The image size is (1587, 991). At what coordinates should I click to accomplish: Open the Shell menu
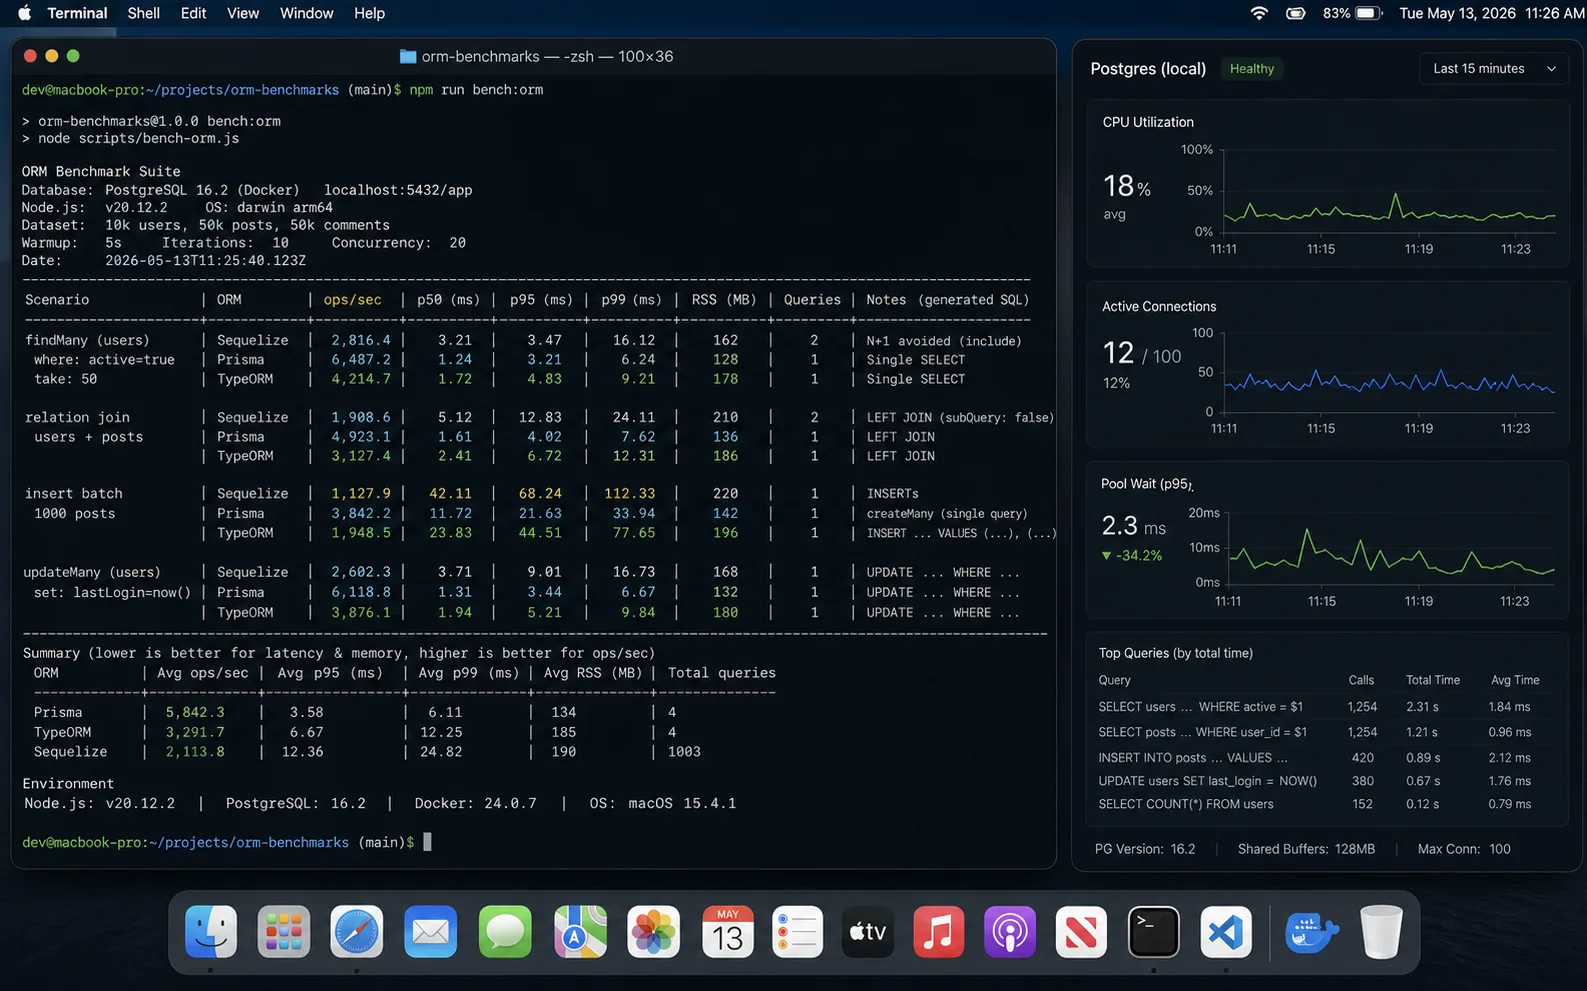(144, 13)
